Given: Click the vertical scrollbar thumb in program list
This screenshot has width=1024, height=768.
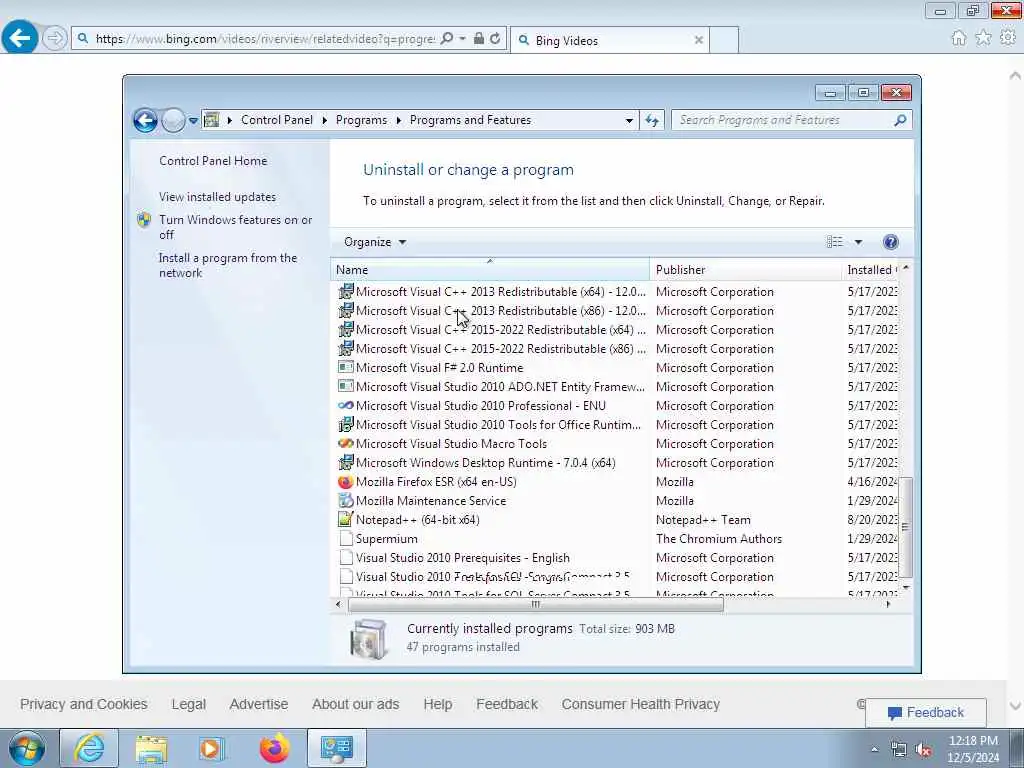Looking at the screenshot, I should click(x=905, y=527).
